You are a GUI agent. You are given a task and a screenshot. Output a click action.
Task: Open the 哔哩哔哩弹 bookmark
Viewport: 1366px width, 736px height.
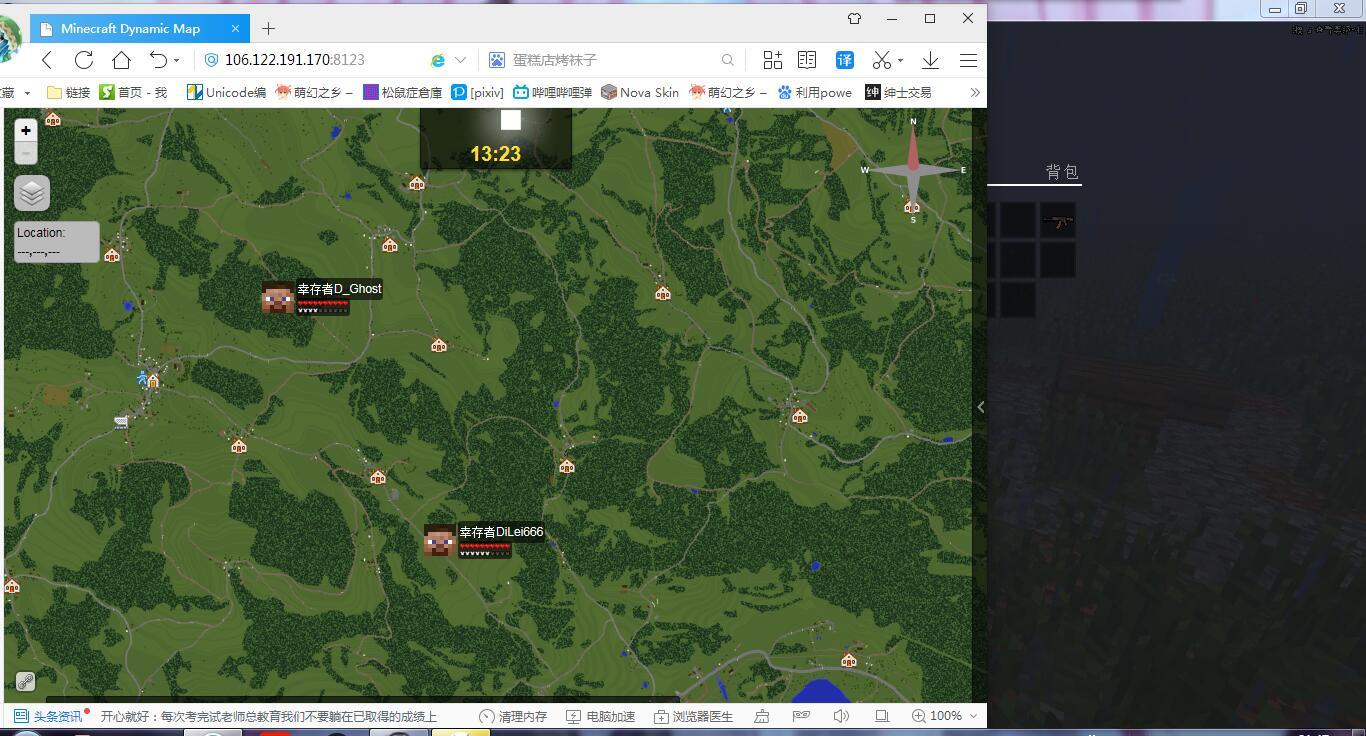(x=552, y=92)
